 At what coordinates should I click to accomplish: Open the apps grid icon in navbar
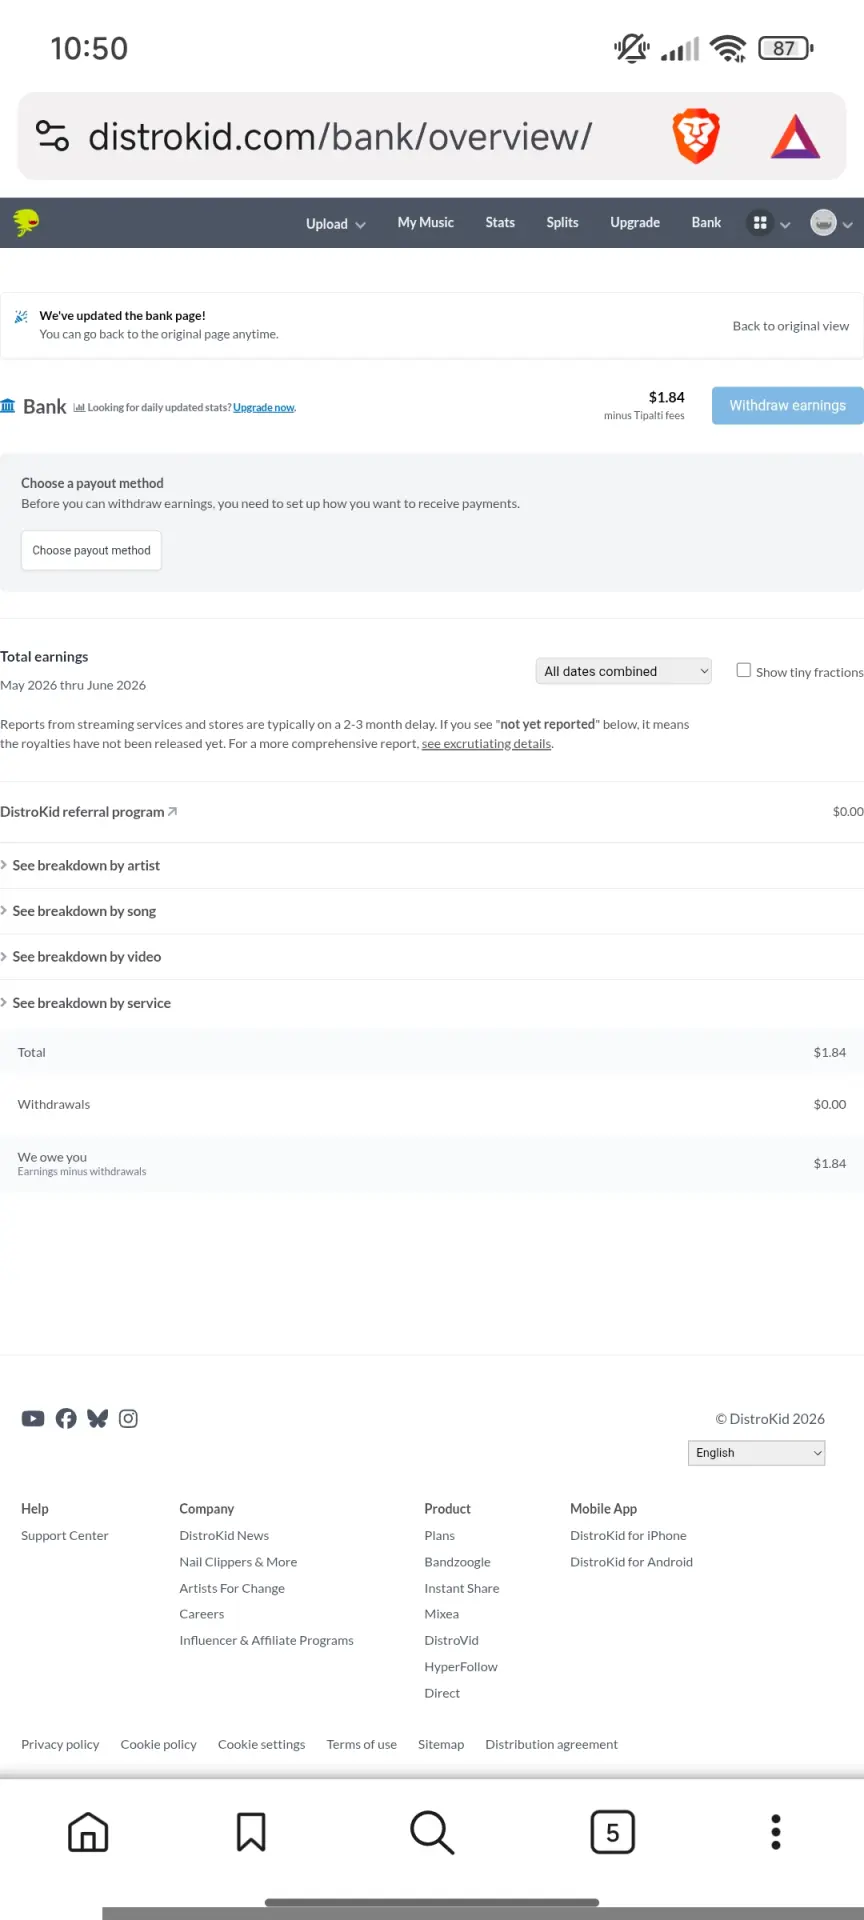760,223
